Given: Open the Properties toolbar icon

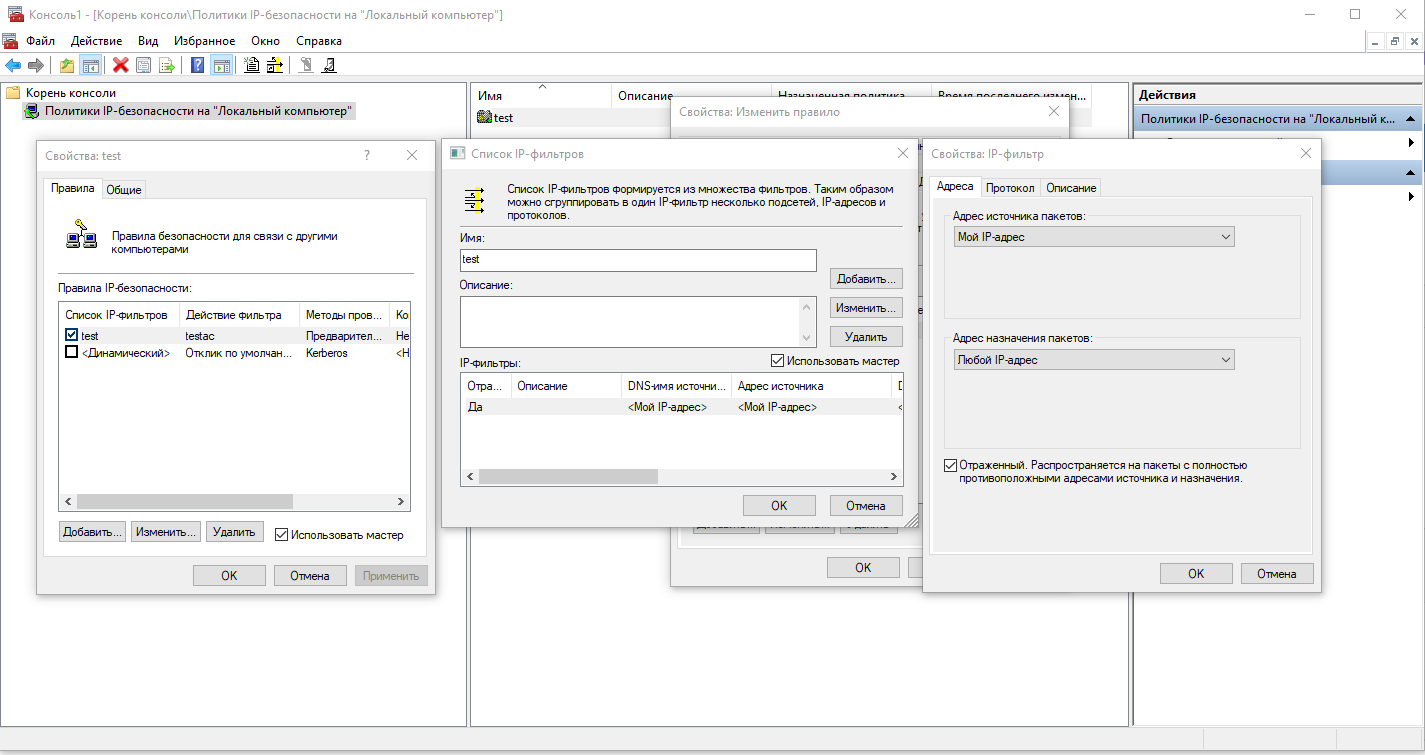Looking at the screenshot, I should pos(144,66).
